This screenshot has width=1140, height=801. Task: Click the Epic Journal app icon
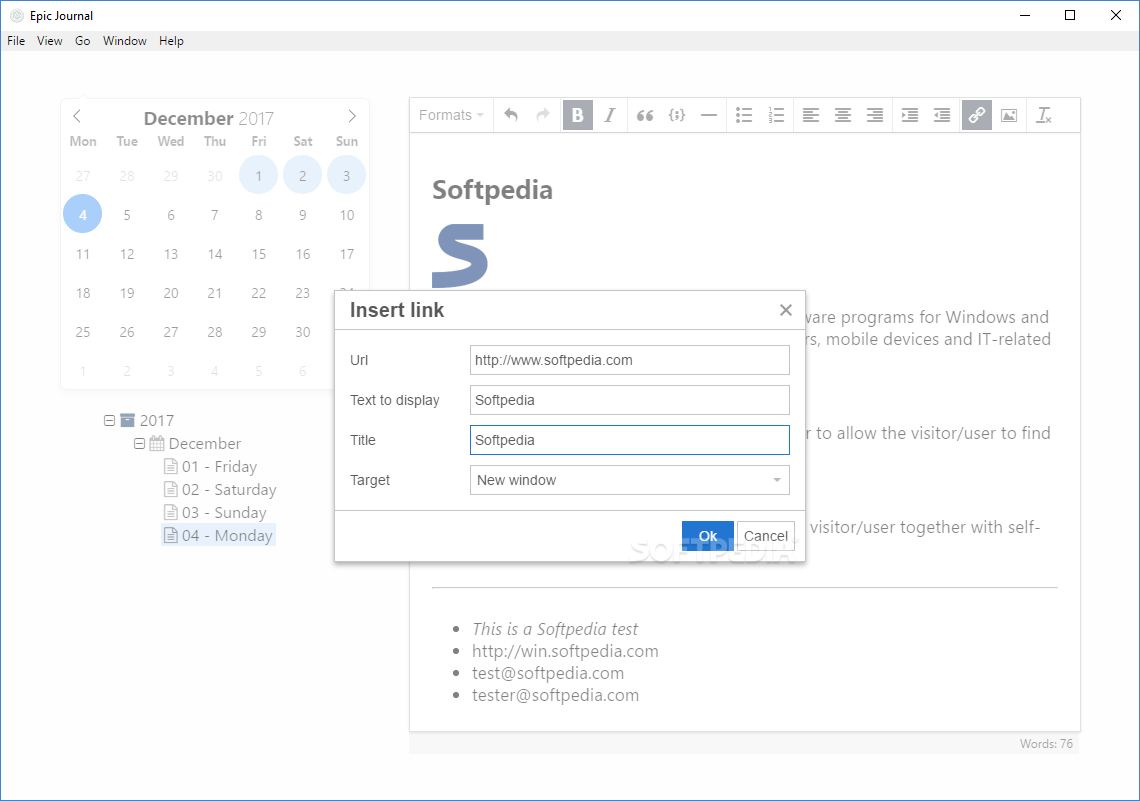(x=17, y=15)
